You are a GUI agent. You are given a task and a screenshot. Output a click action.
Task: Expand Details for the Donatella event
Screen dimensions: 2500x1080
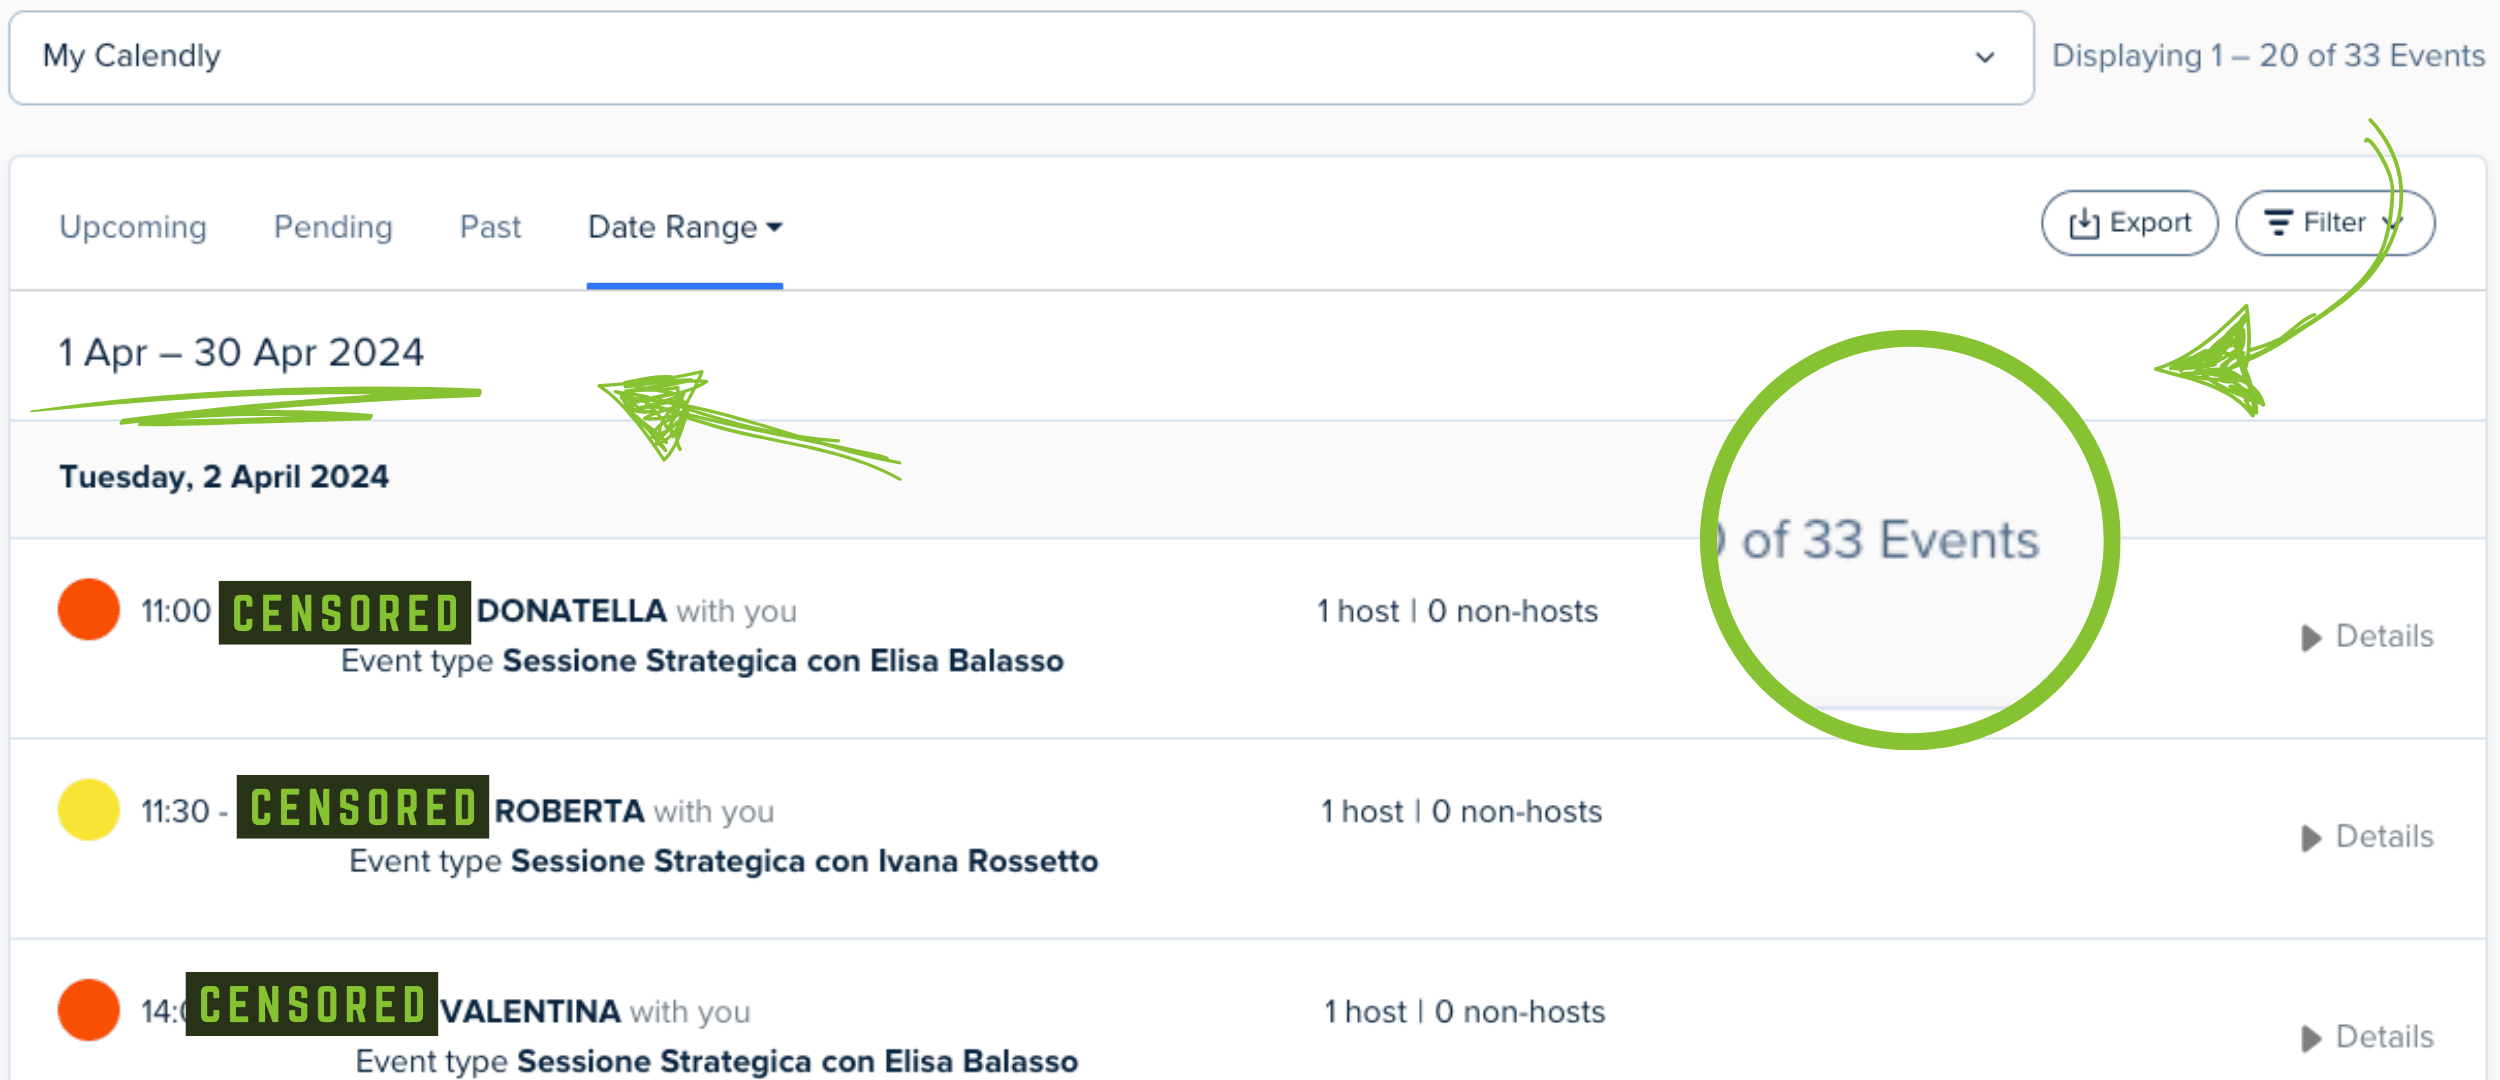(2368, 637)
